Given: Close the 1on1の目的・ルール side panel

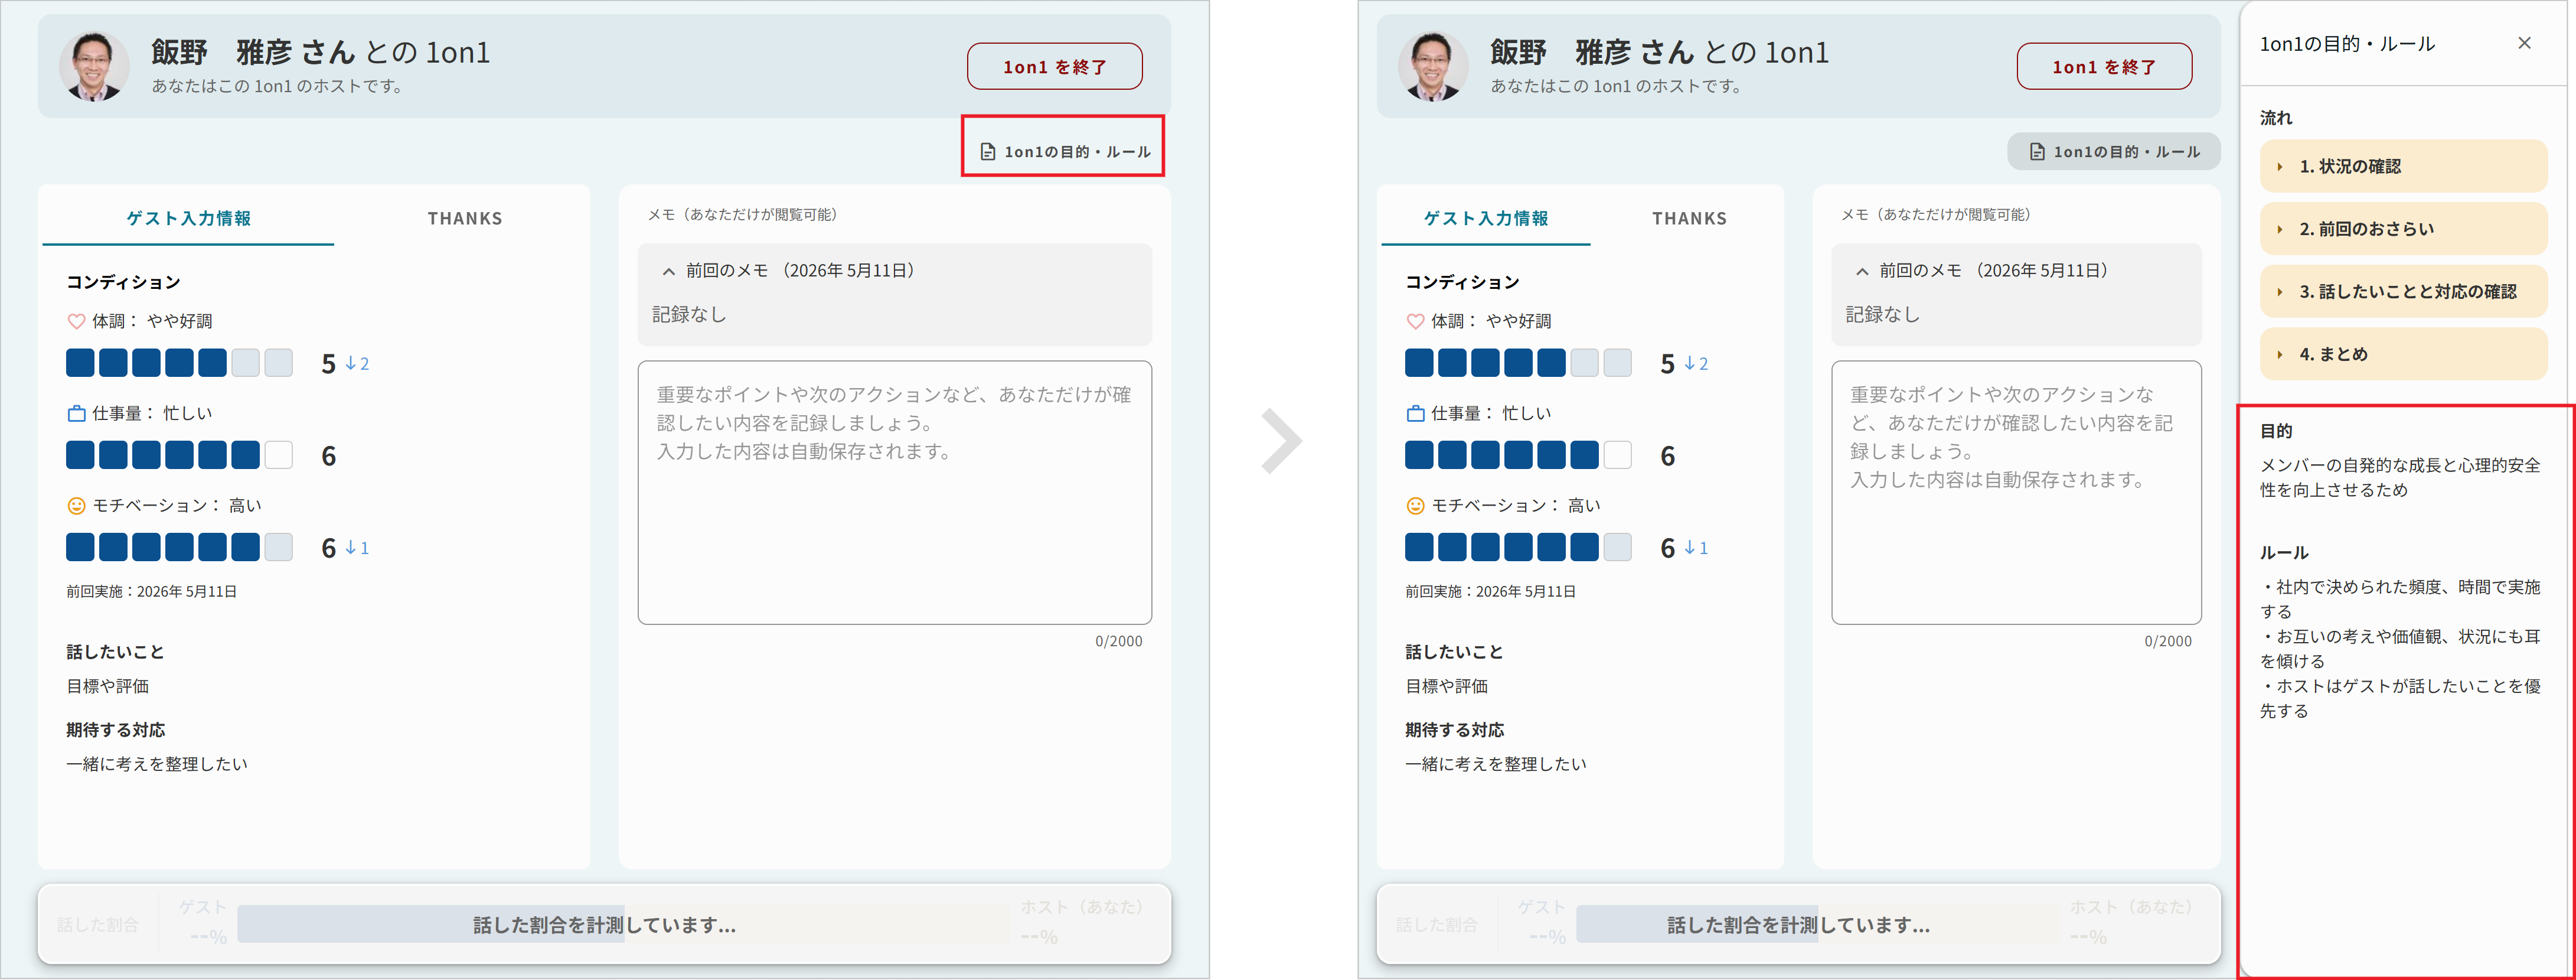Looking at the screenshot, I should (x=2524, y=43).
